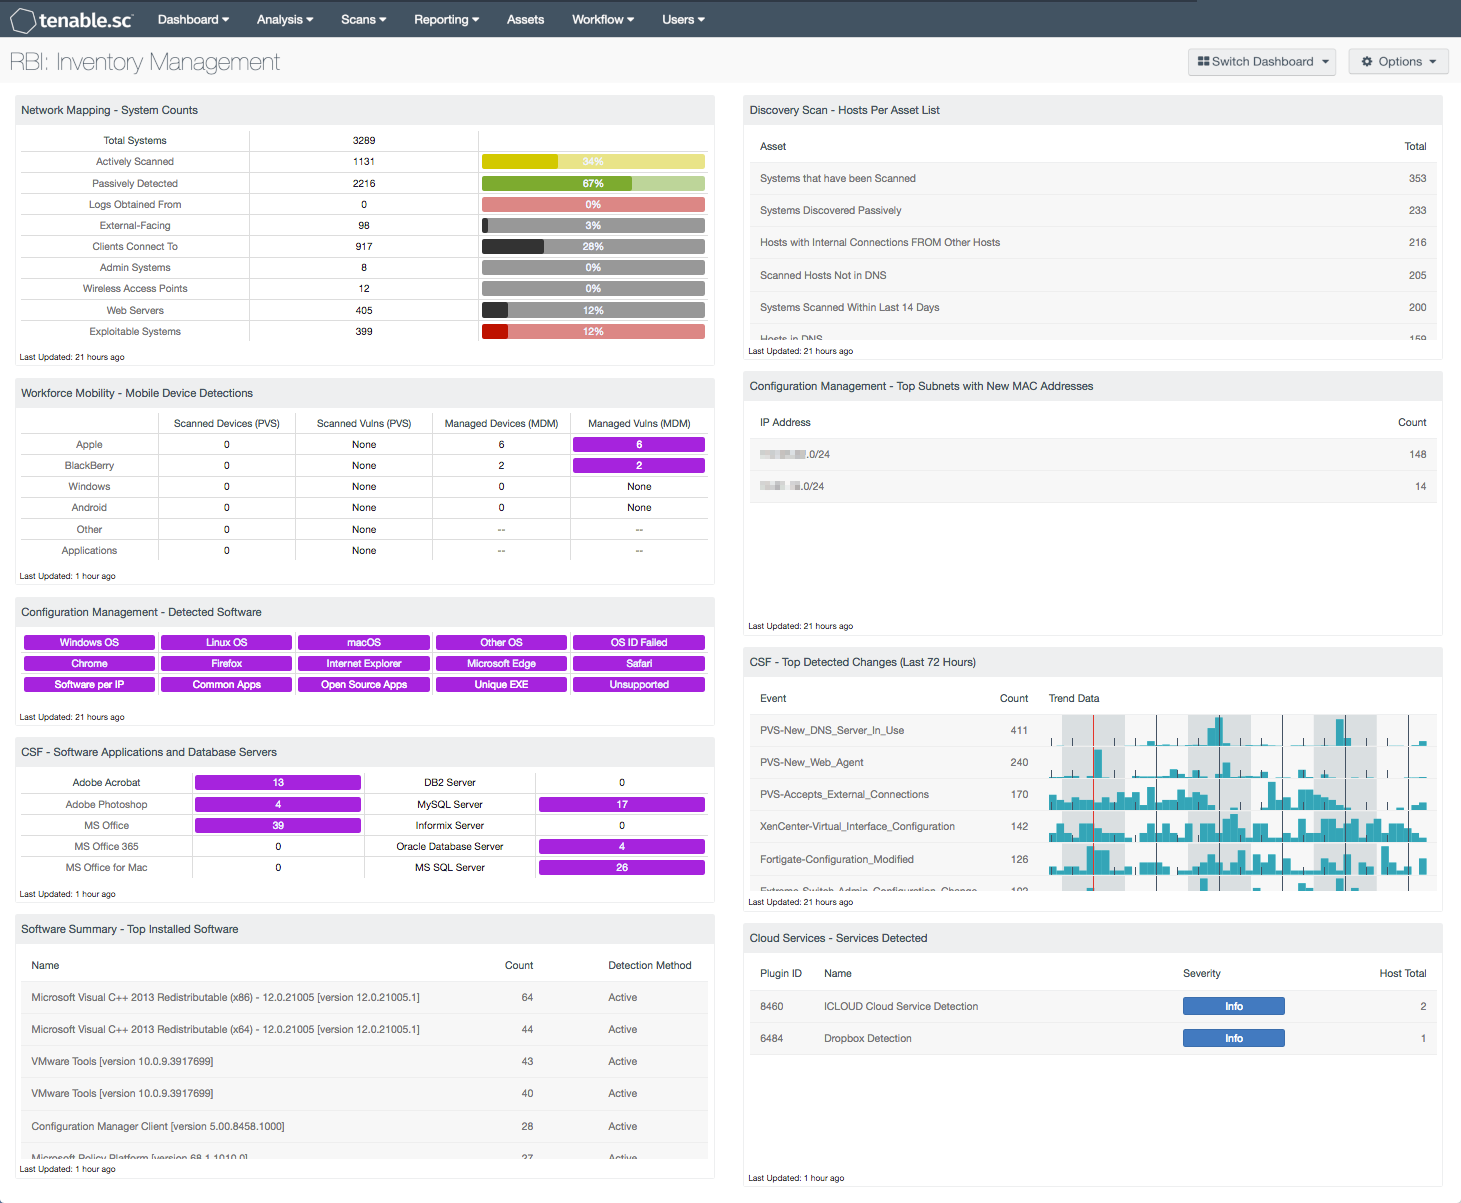Click PVS-Accepts_External_Connections event row
Image resolution: width=1461 pixels, height=1203 pixels.
pyautogui.click(x=1093, y=794)
